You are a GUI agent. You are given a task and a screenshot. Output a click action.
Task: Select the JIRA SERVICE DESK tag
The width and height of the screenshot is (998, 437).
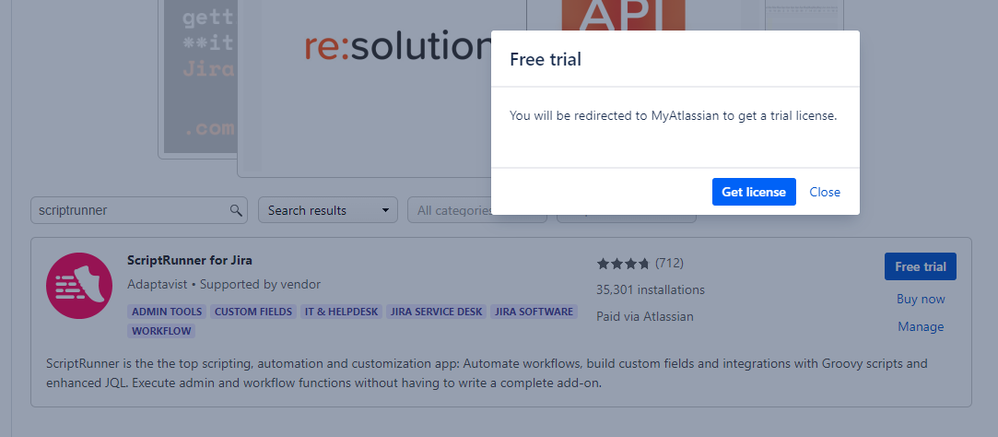point(436,312)
